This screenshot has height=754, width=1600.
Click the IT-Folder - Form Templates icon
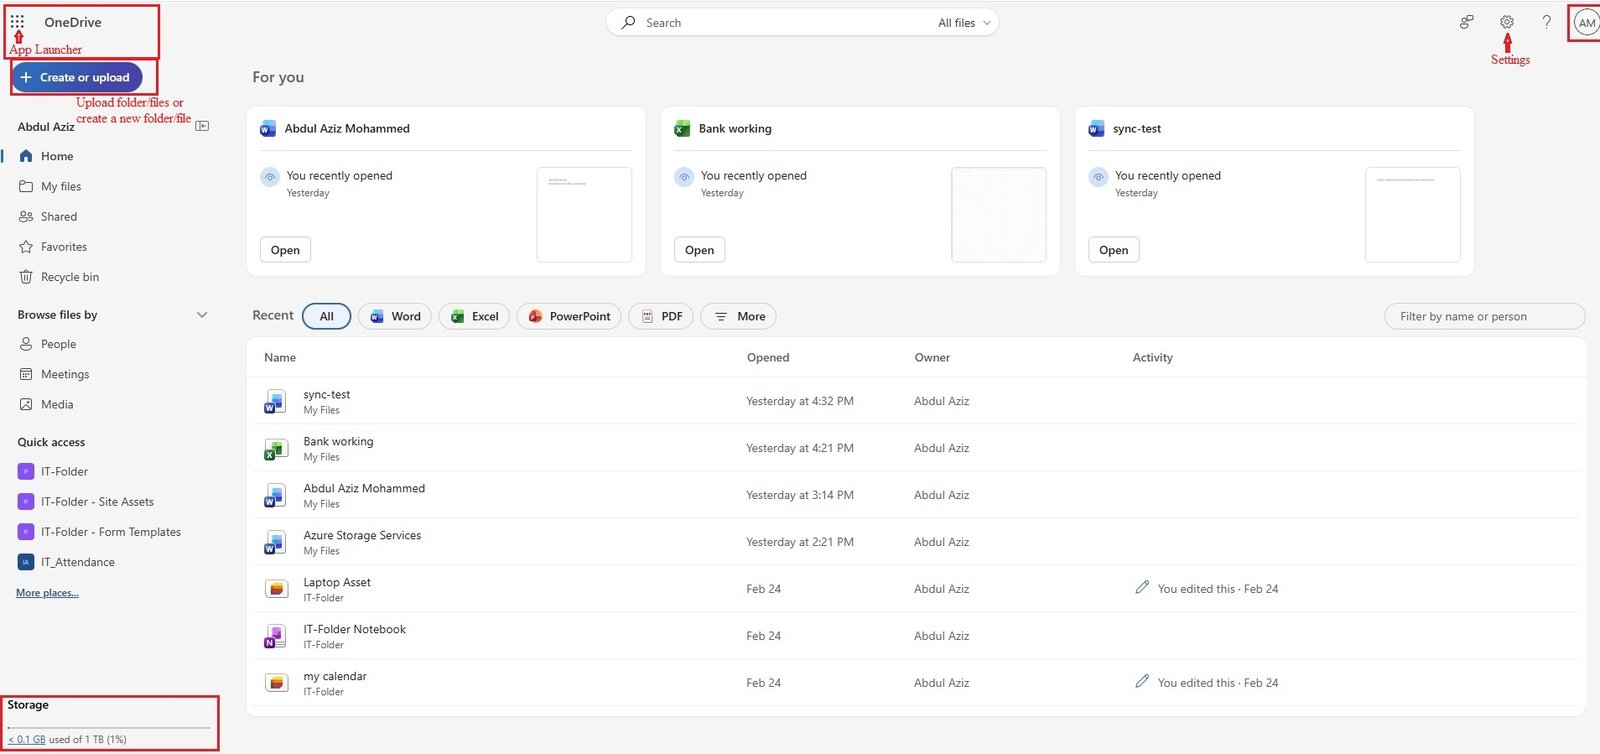coord(26,532)
